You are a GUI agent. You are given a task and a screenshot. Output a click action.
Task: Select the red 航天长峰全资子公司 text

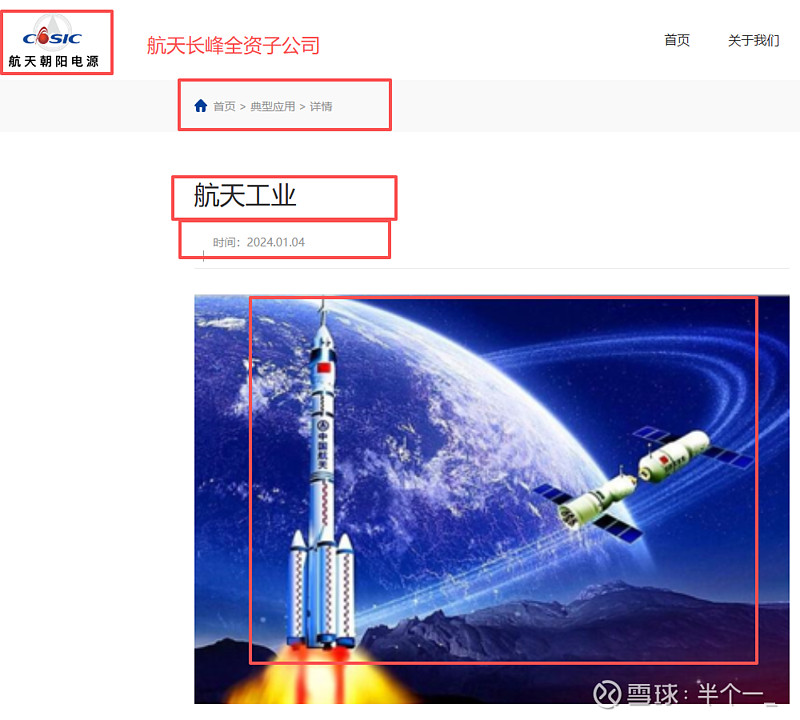(233, 45)
